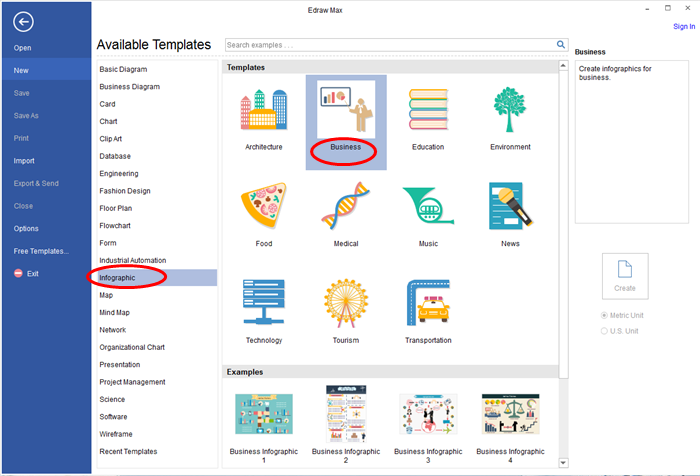Select the Software category
The width and height of the screenshot is (700, 476).
(113, 417)
